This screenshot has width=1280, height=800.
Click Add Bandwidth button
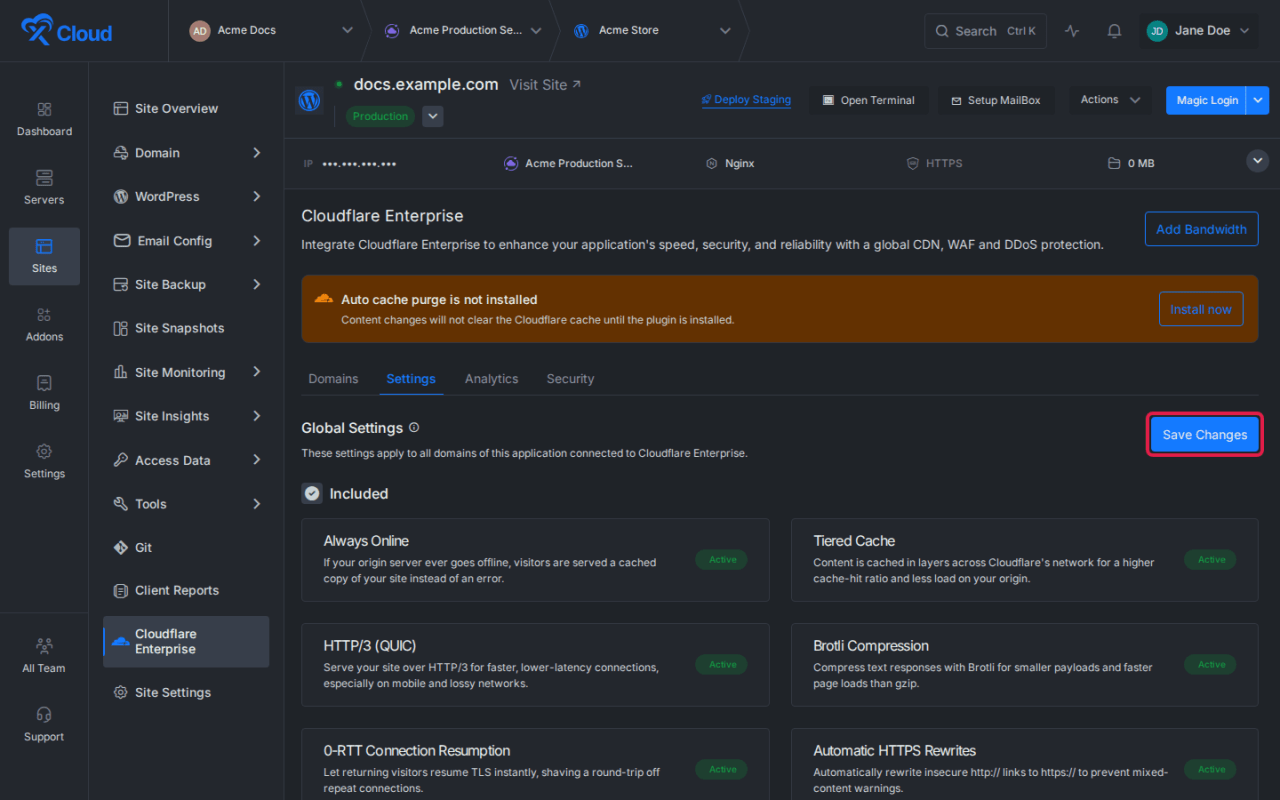tap(1201, 229)
